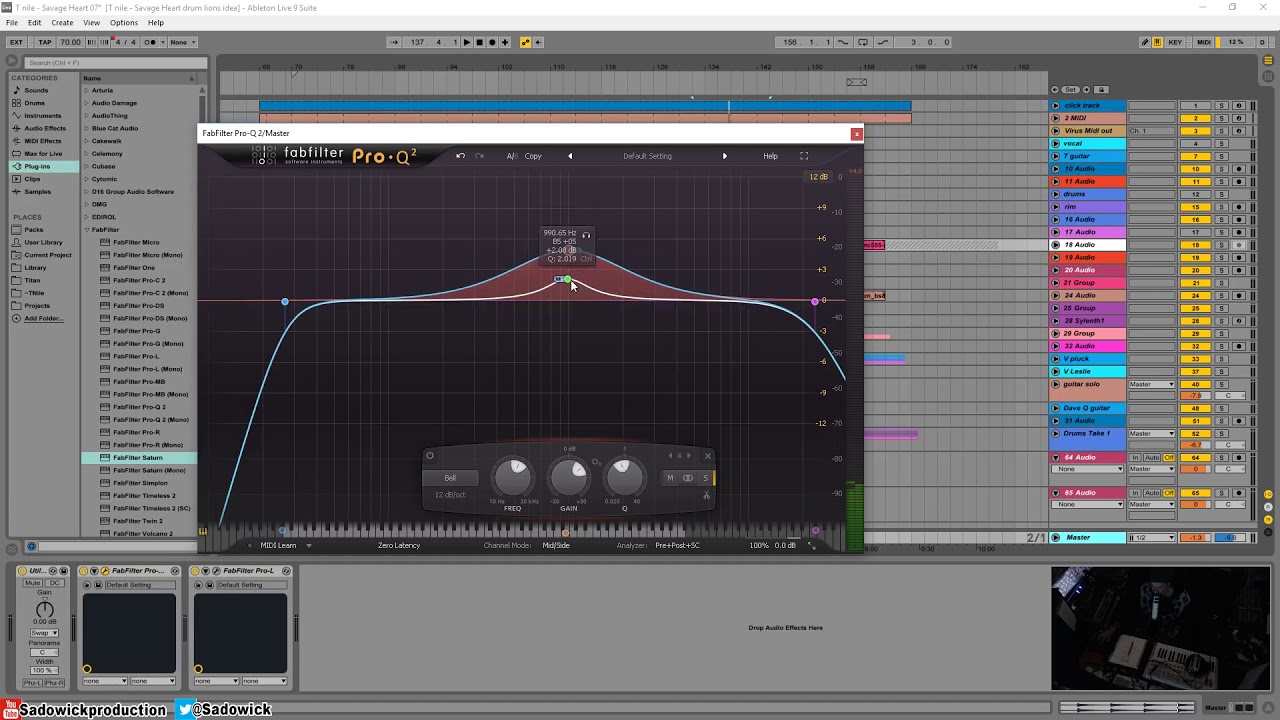Click the Set locator button
The width and height of the screenshot is (1280, 720).
(1070, 90)
